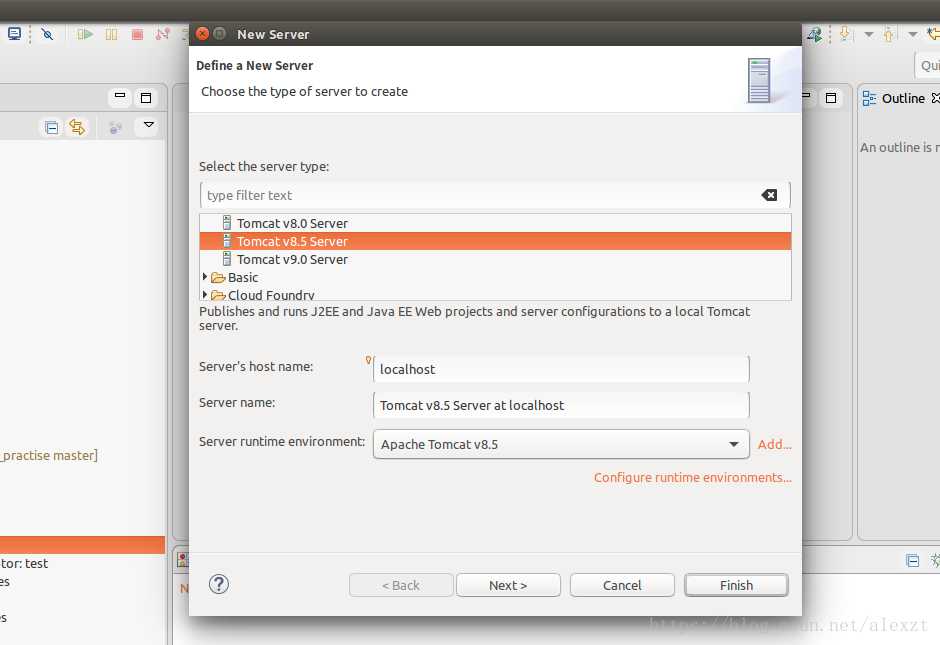Click Last Edit Location icon
Viewport: 940px width, 645px height.
934,34
